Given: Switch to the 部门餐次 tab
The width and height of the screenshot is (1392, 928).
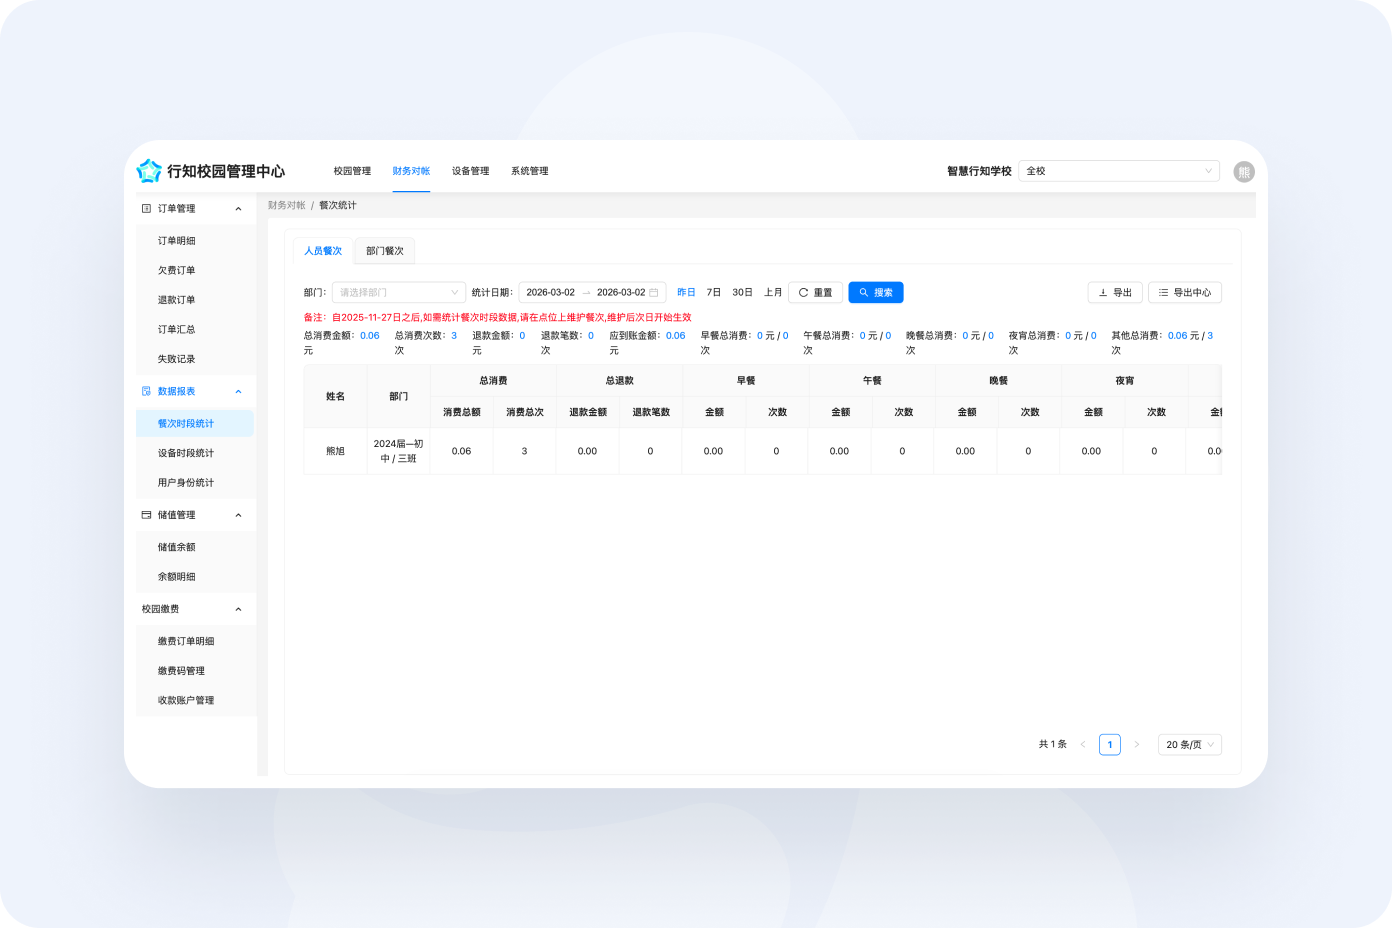Looking at the screenshot, I should [x=385, y=251].
